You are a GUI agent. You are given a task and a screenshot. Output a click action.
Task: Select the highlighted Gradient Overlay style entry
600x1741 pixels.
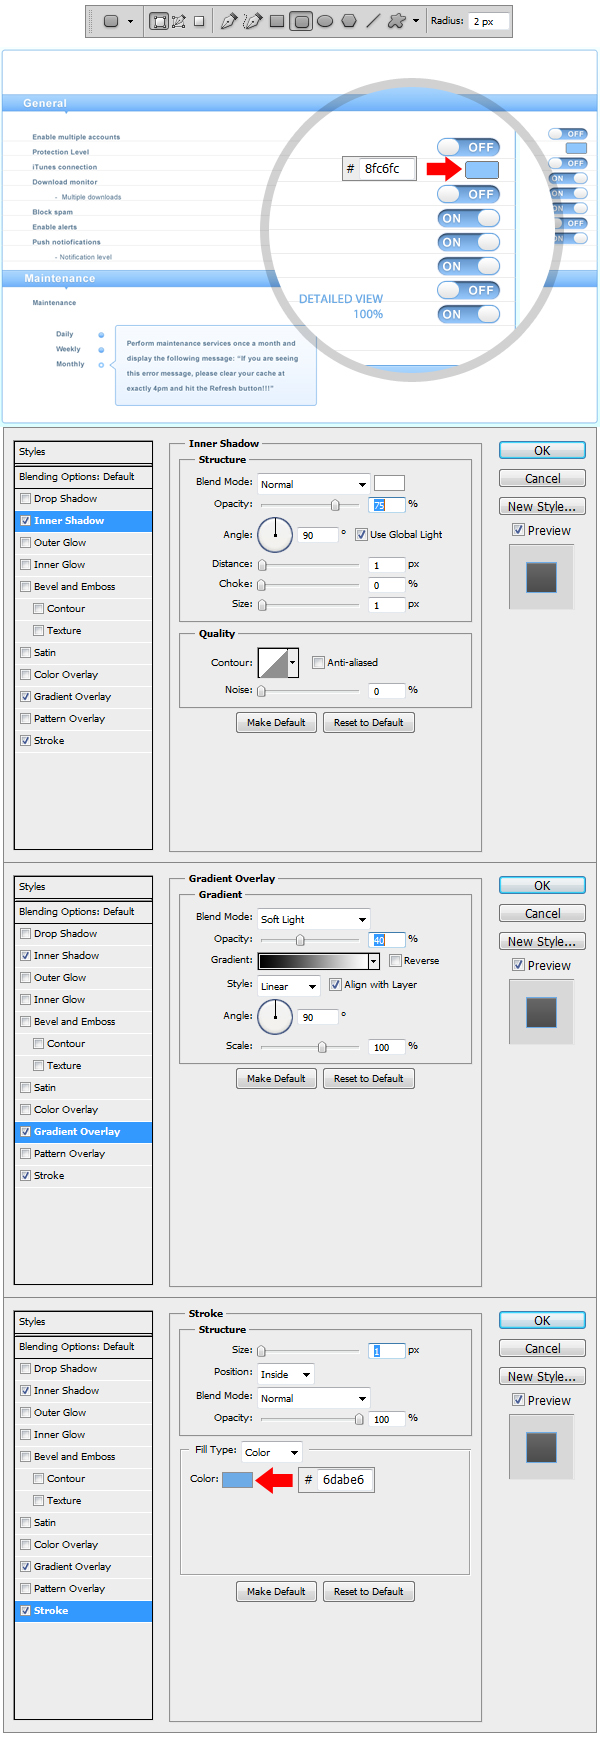point(83,1132)
